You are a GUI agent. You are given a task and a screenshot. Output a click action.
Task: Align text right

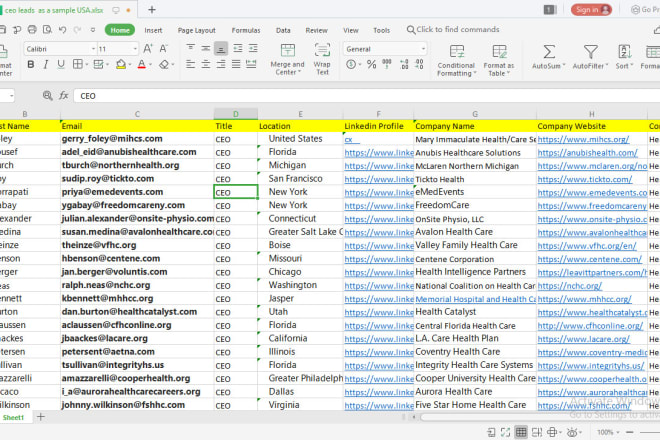pos(221,64)
